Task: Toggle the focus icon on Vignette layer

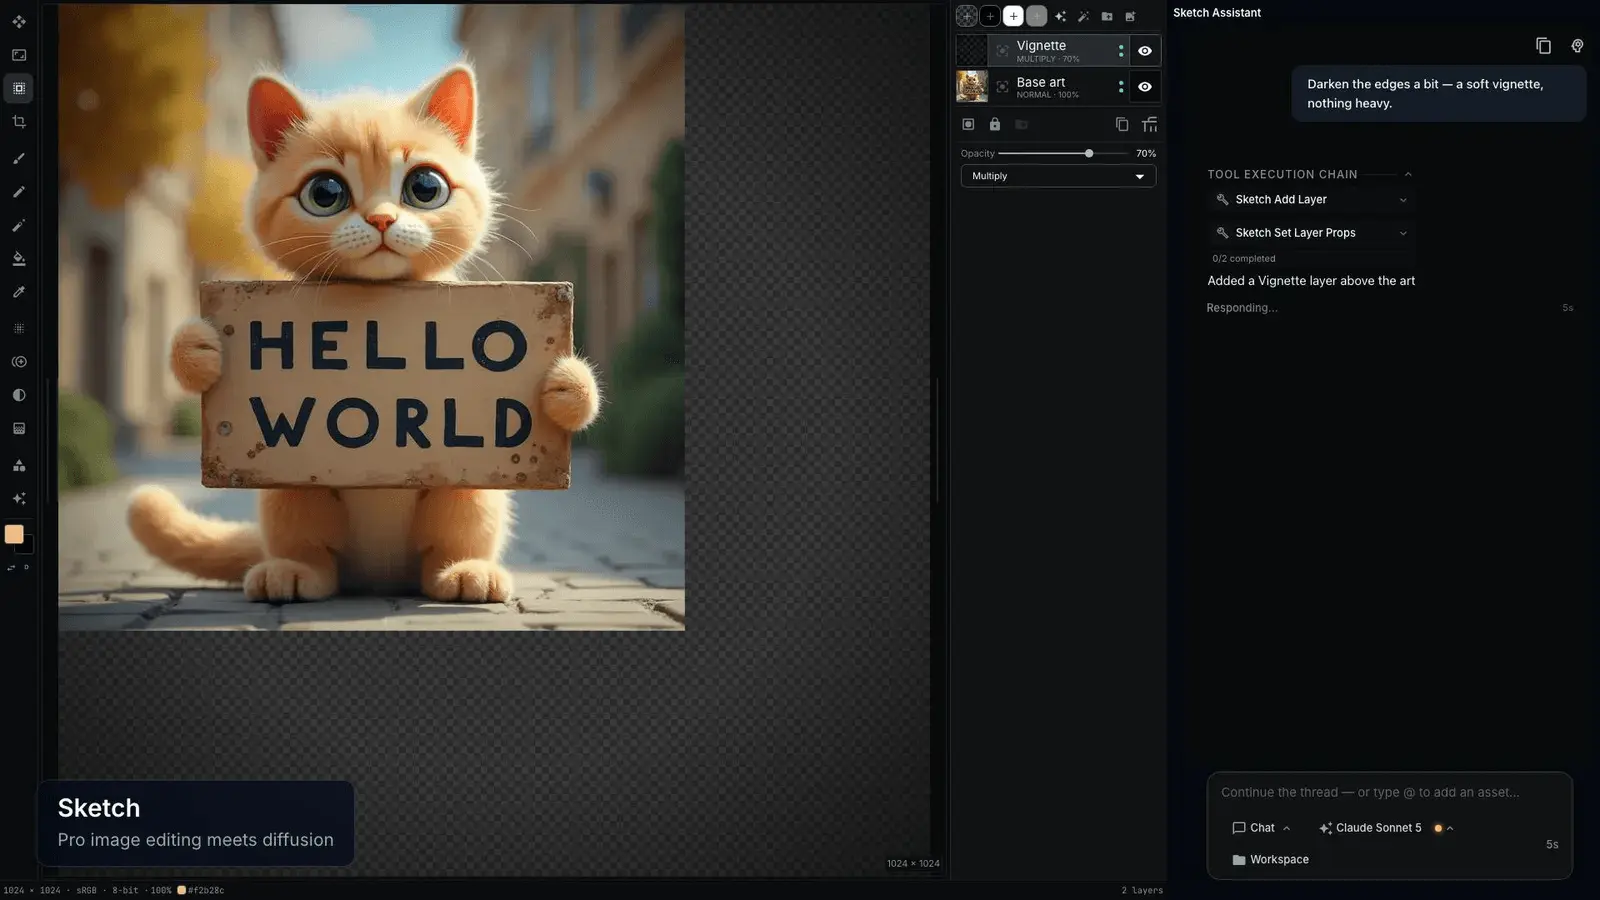Action: [1002, 50]
